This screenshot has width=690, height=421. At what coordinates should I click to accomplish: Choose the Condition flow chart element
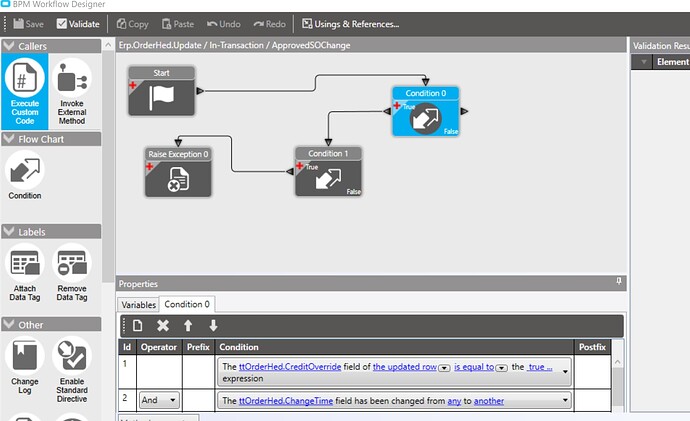click(25, 175)
